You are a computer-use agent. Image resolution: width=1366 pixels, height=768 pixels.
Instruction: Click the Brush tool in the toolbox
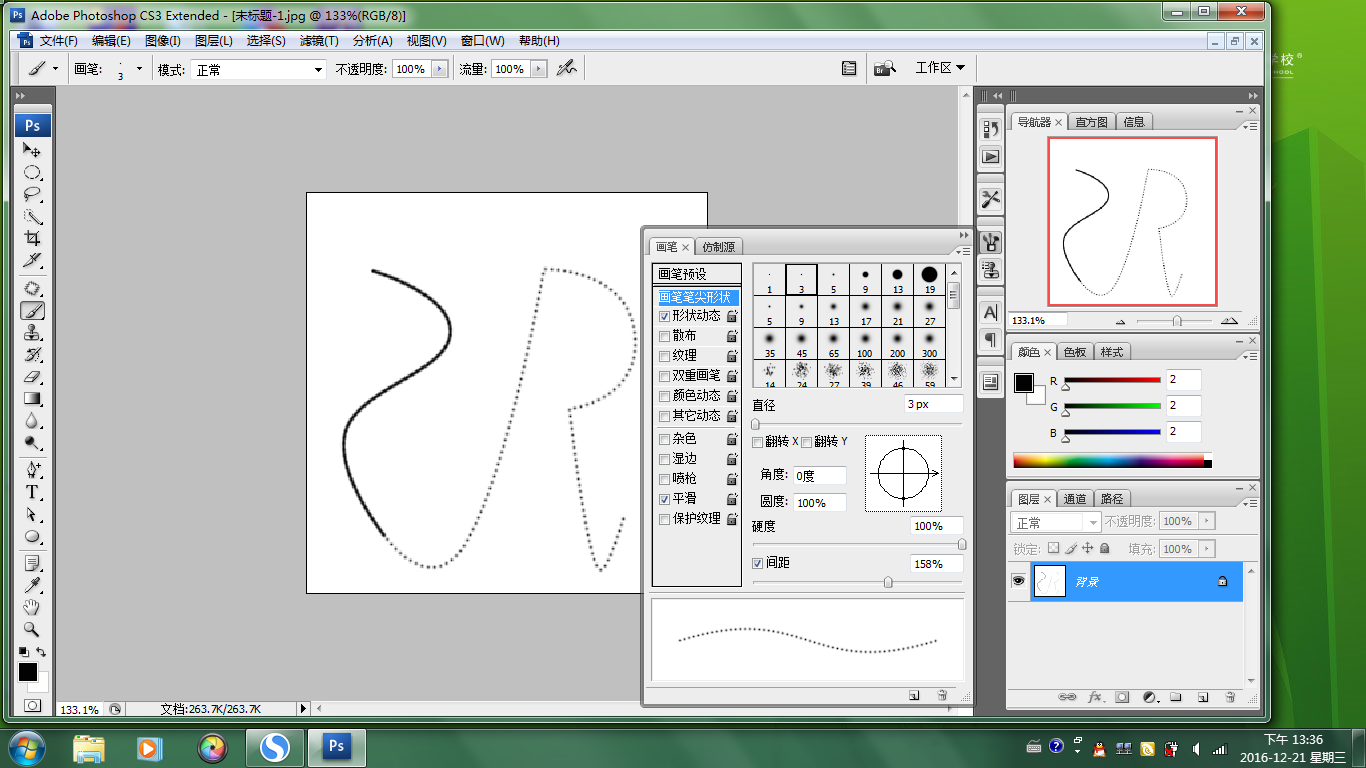tap(33, 311)
